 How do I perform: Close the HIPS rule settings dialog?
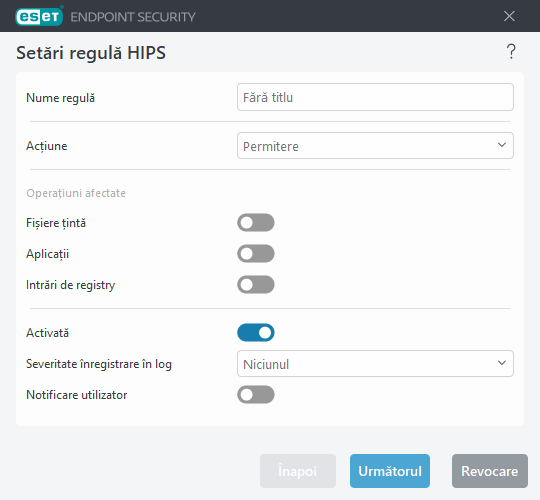pos(509,16)
